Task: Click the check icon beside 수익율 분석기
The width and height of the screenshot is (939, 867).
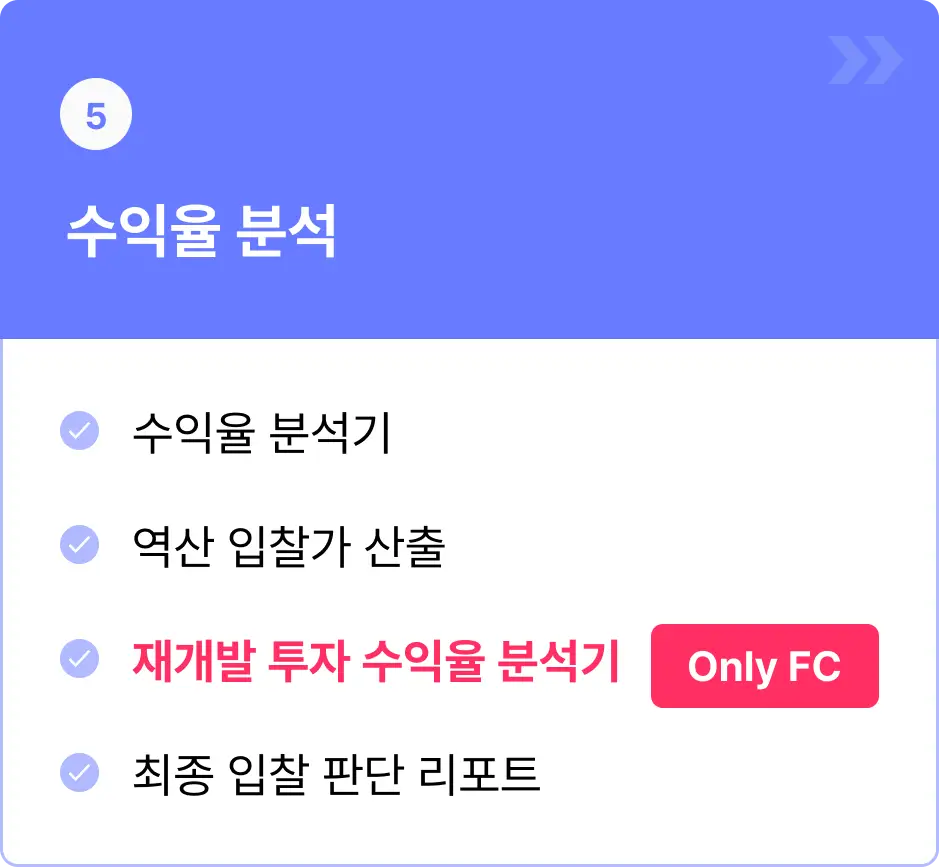Action: pyautogui.click(x=80, y=431)
